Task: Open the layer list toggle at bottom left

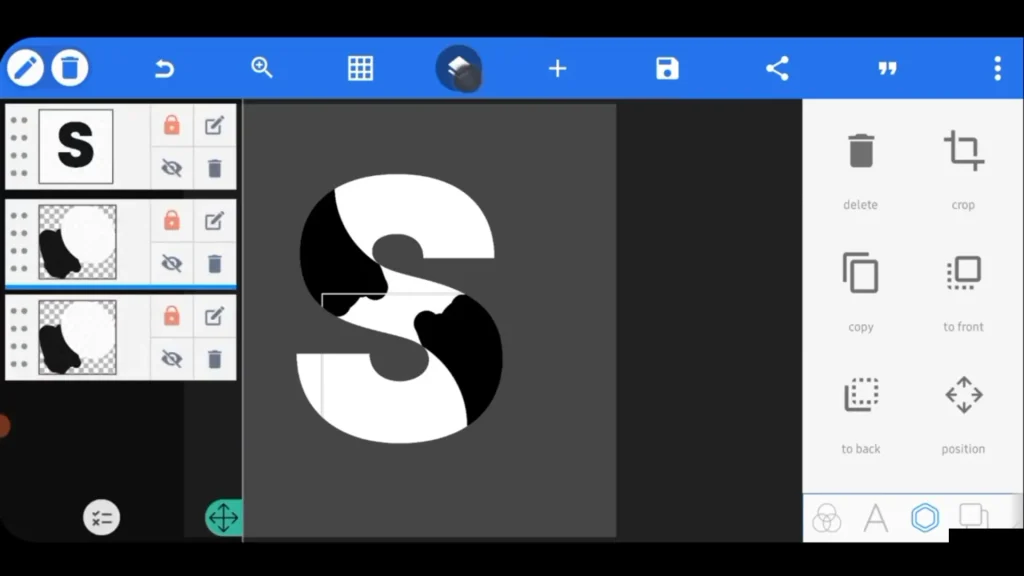Action: pyautogui.click(x=101, y=517)
